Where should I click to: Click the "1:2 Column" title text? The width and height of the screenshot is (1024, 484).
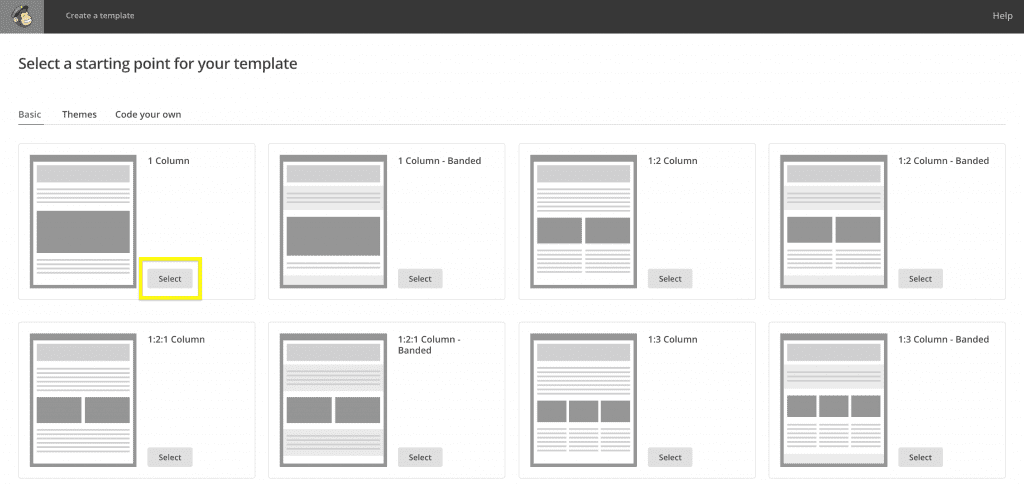[x=673, y=161]
